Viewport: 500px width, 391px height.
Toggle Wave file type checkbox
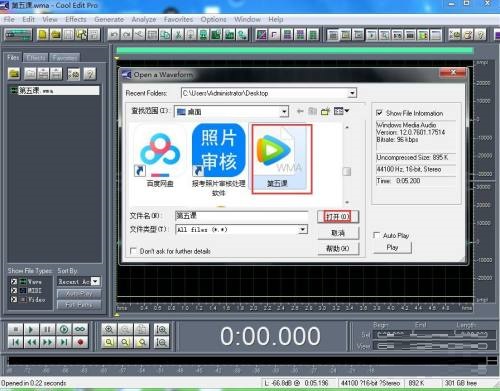click(x=14, y=282)
